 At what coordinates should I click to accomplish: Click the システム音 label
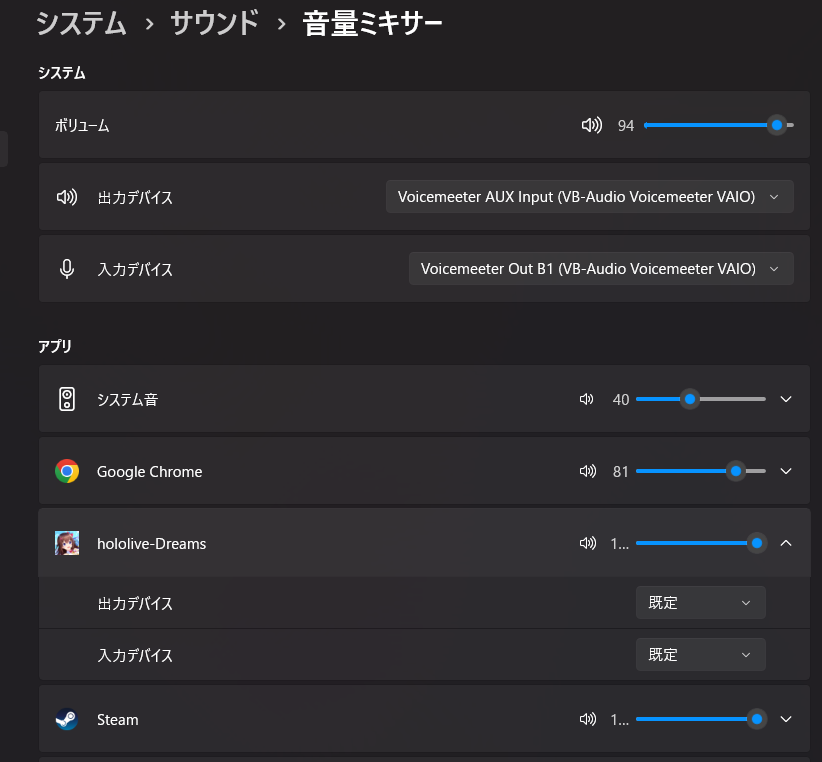click(x=127, y=400)
